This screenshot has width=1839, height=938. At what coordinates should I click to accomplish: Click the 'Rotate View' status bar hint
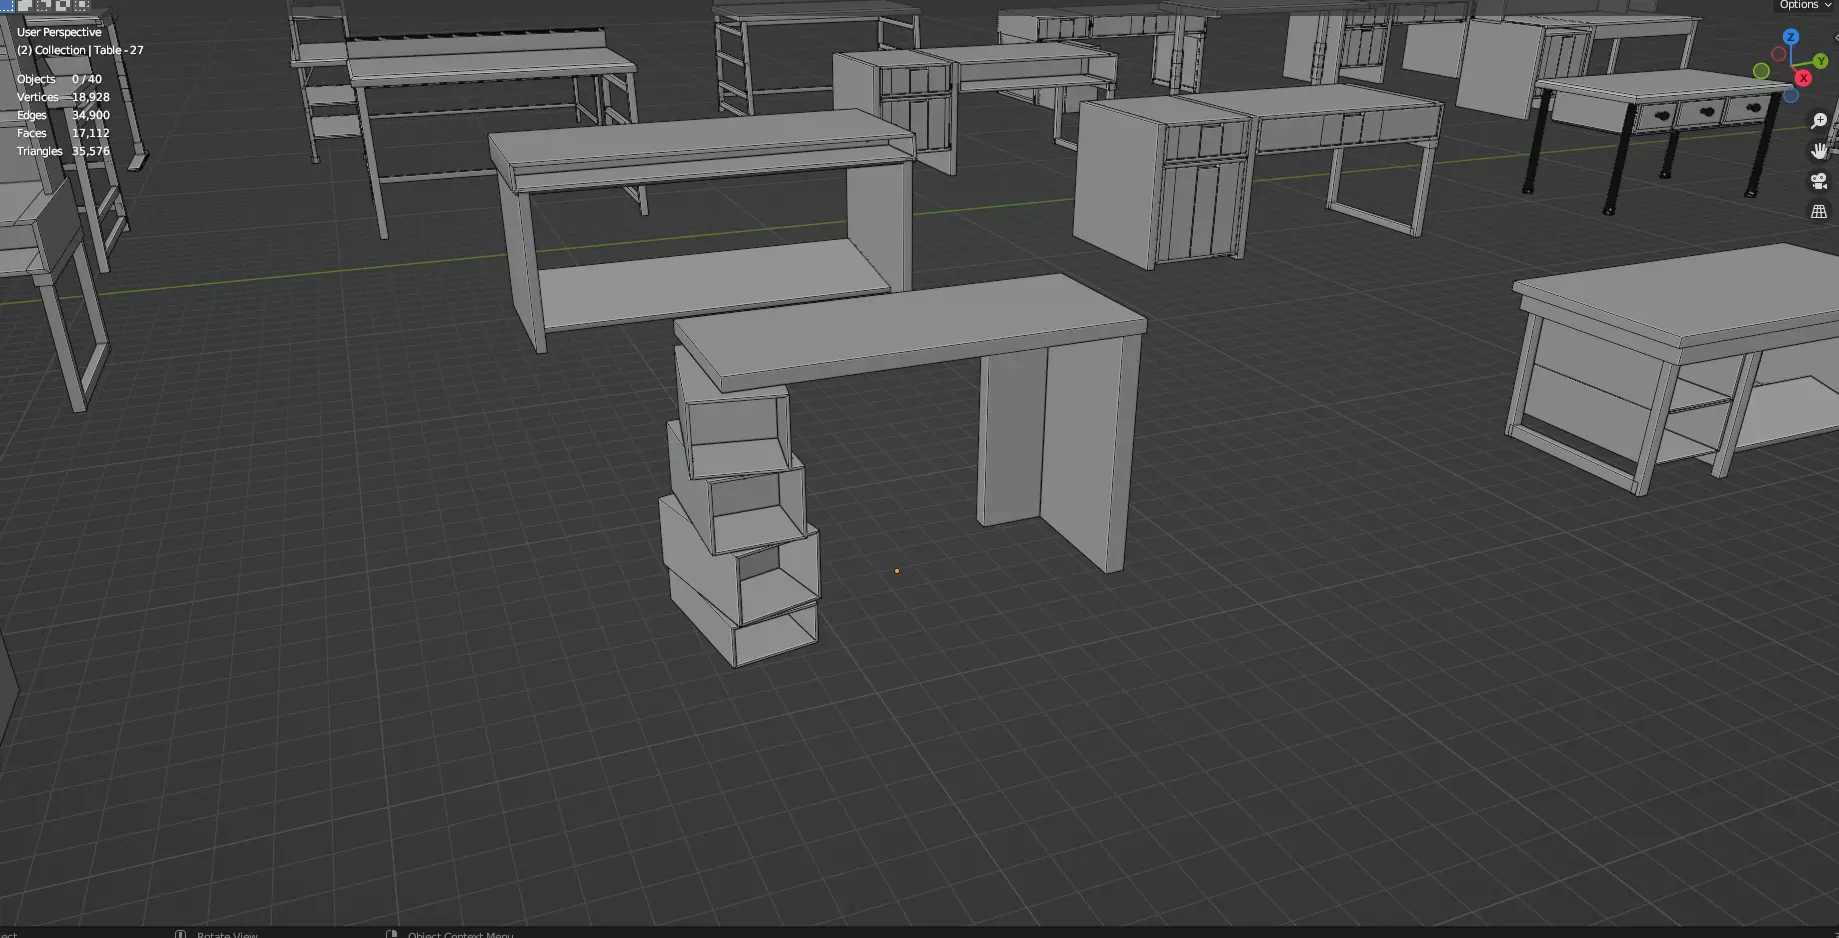click(227, 934)
